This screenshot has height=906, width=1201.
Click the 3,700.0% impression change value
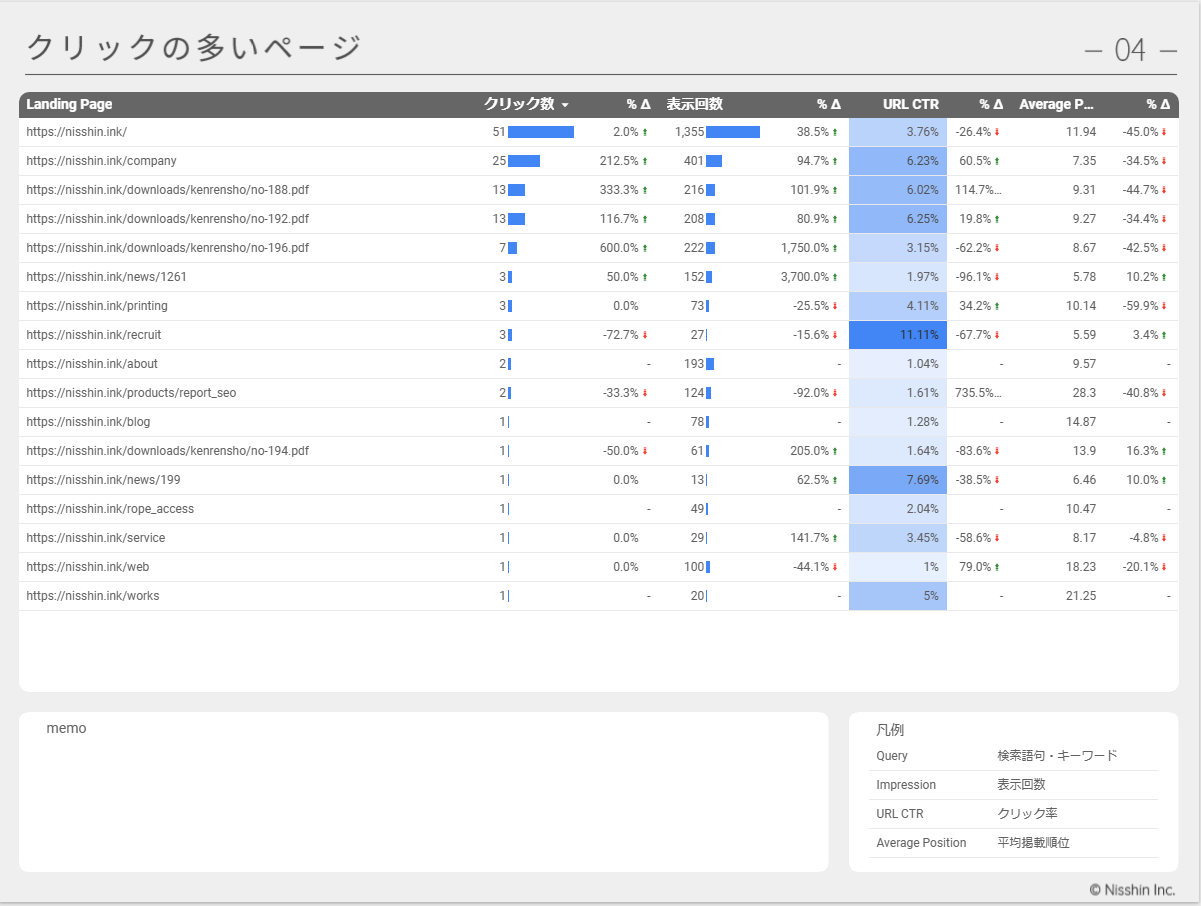tap(805, 277)
